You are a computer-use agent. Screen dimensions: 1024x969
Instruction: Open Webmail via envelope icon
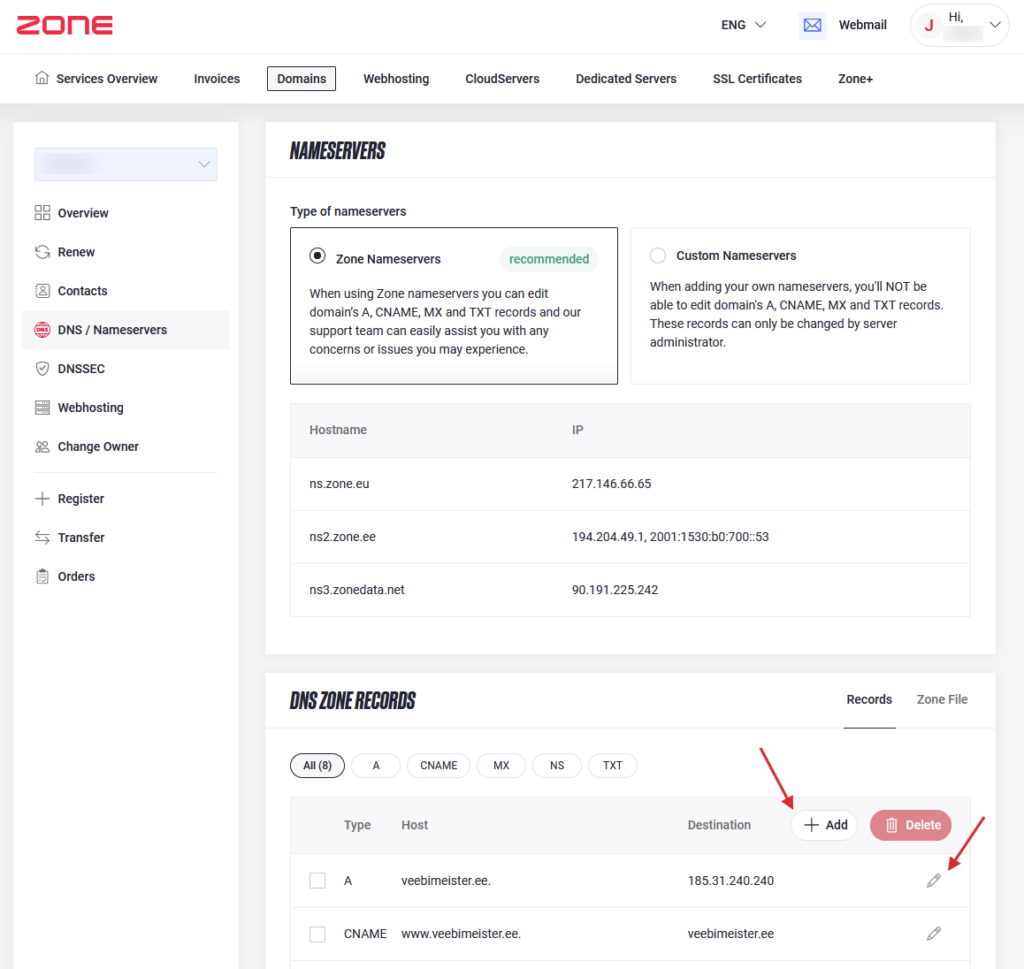[x=812, y=25]
